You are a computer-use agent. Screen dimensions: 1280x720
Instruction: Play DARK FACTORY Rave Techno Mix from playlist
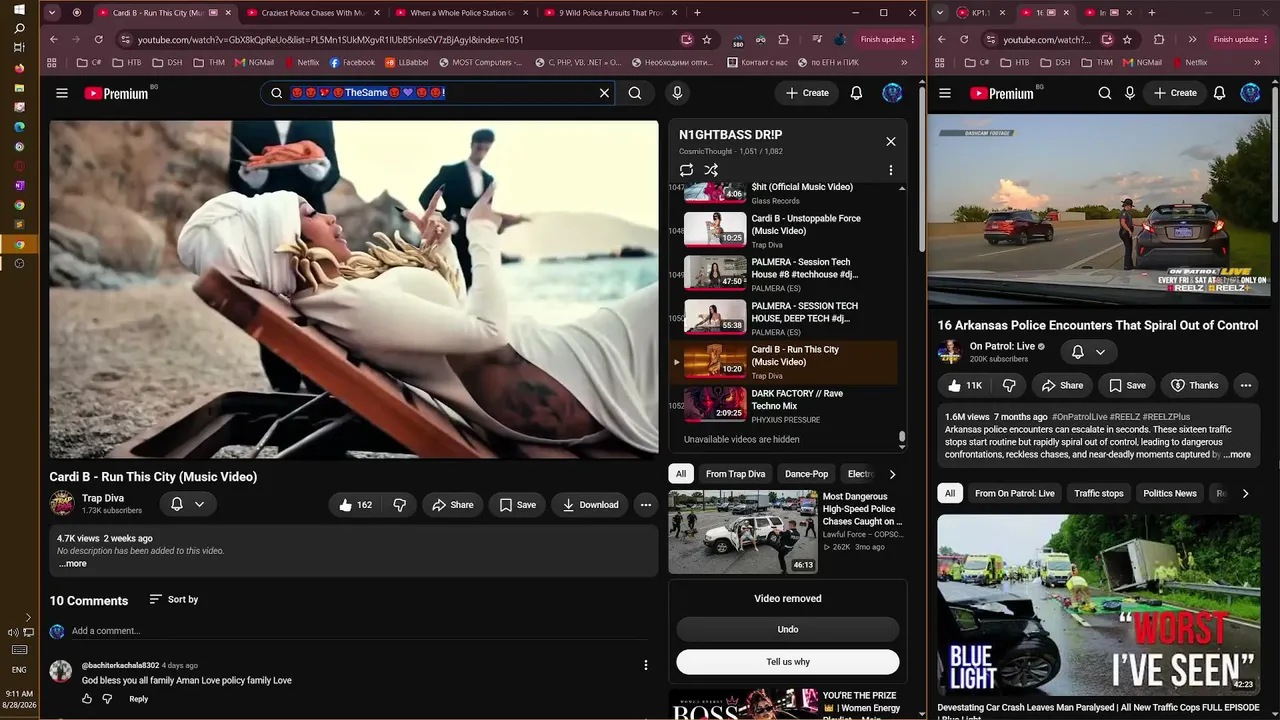[x=790, y=406]
